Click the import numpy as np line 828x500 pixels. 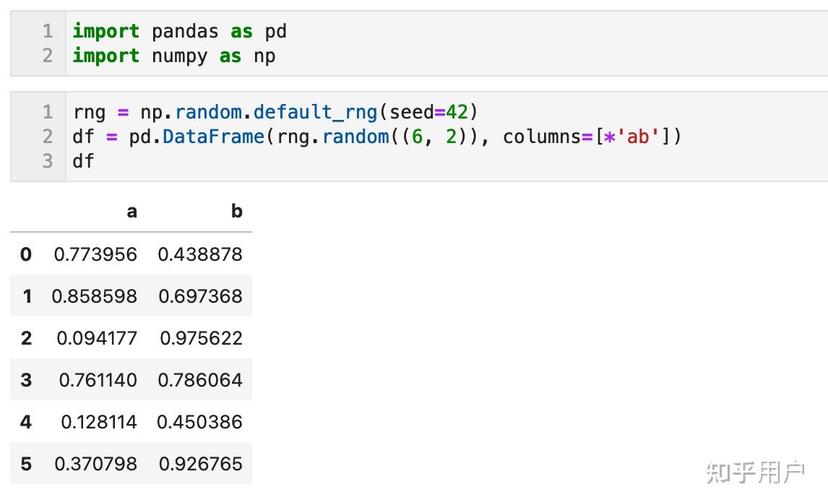coord(173,56)
